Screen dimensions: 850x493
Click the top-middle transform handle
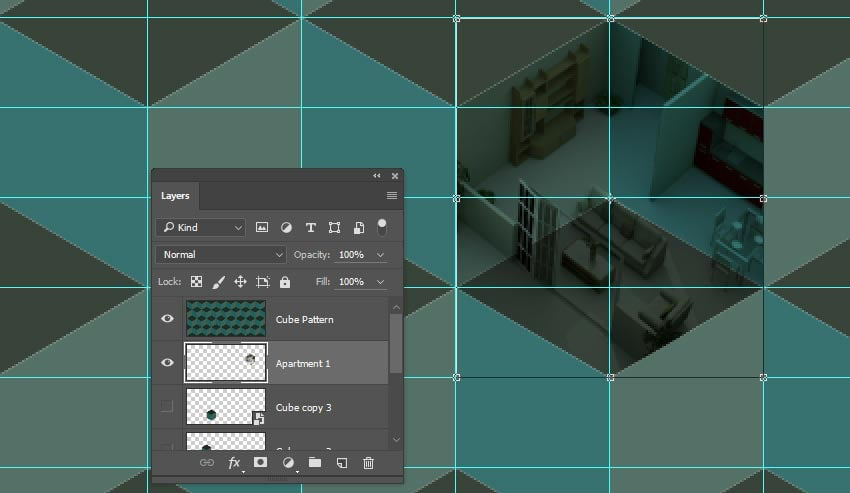click(x=610, y=19)
